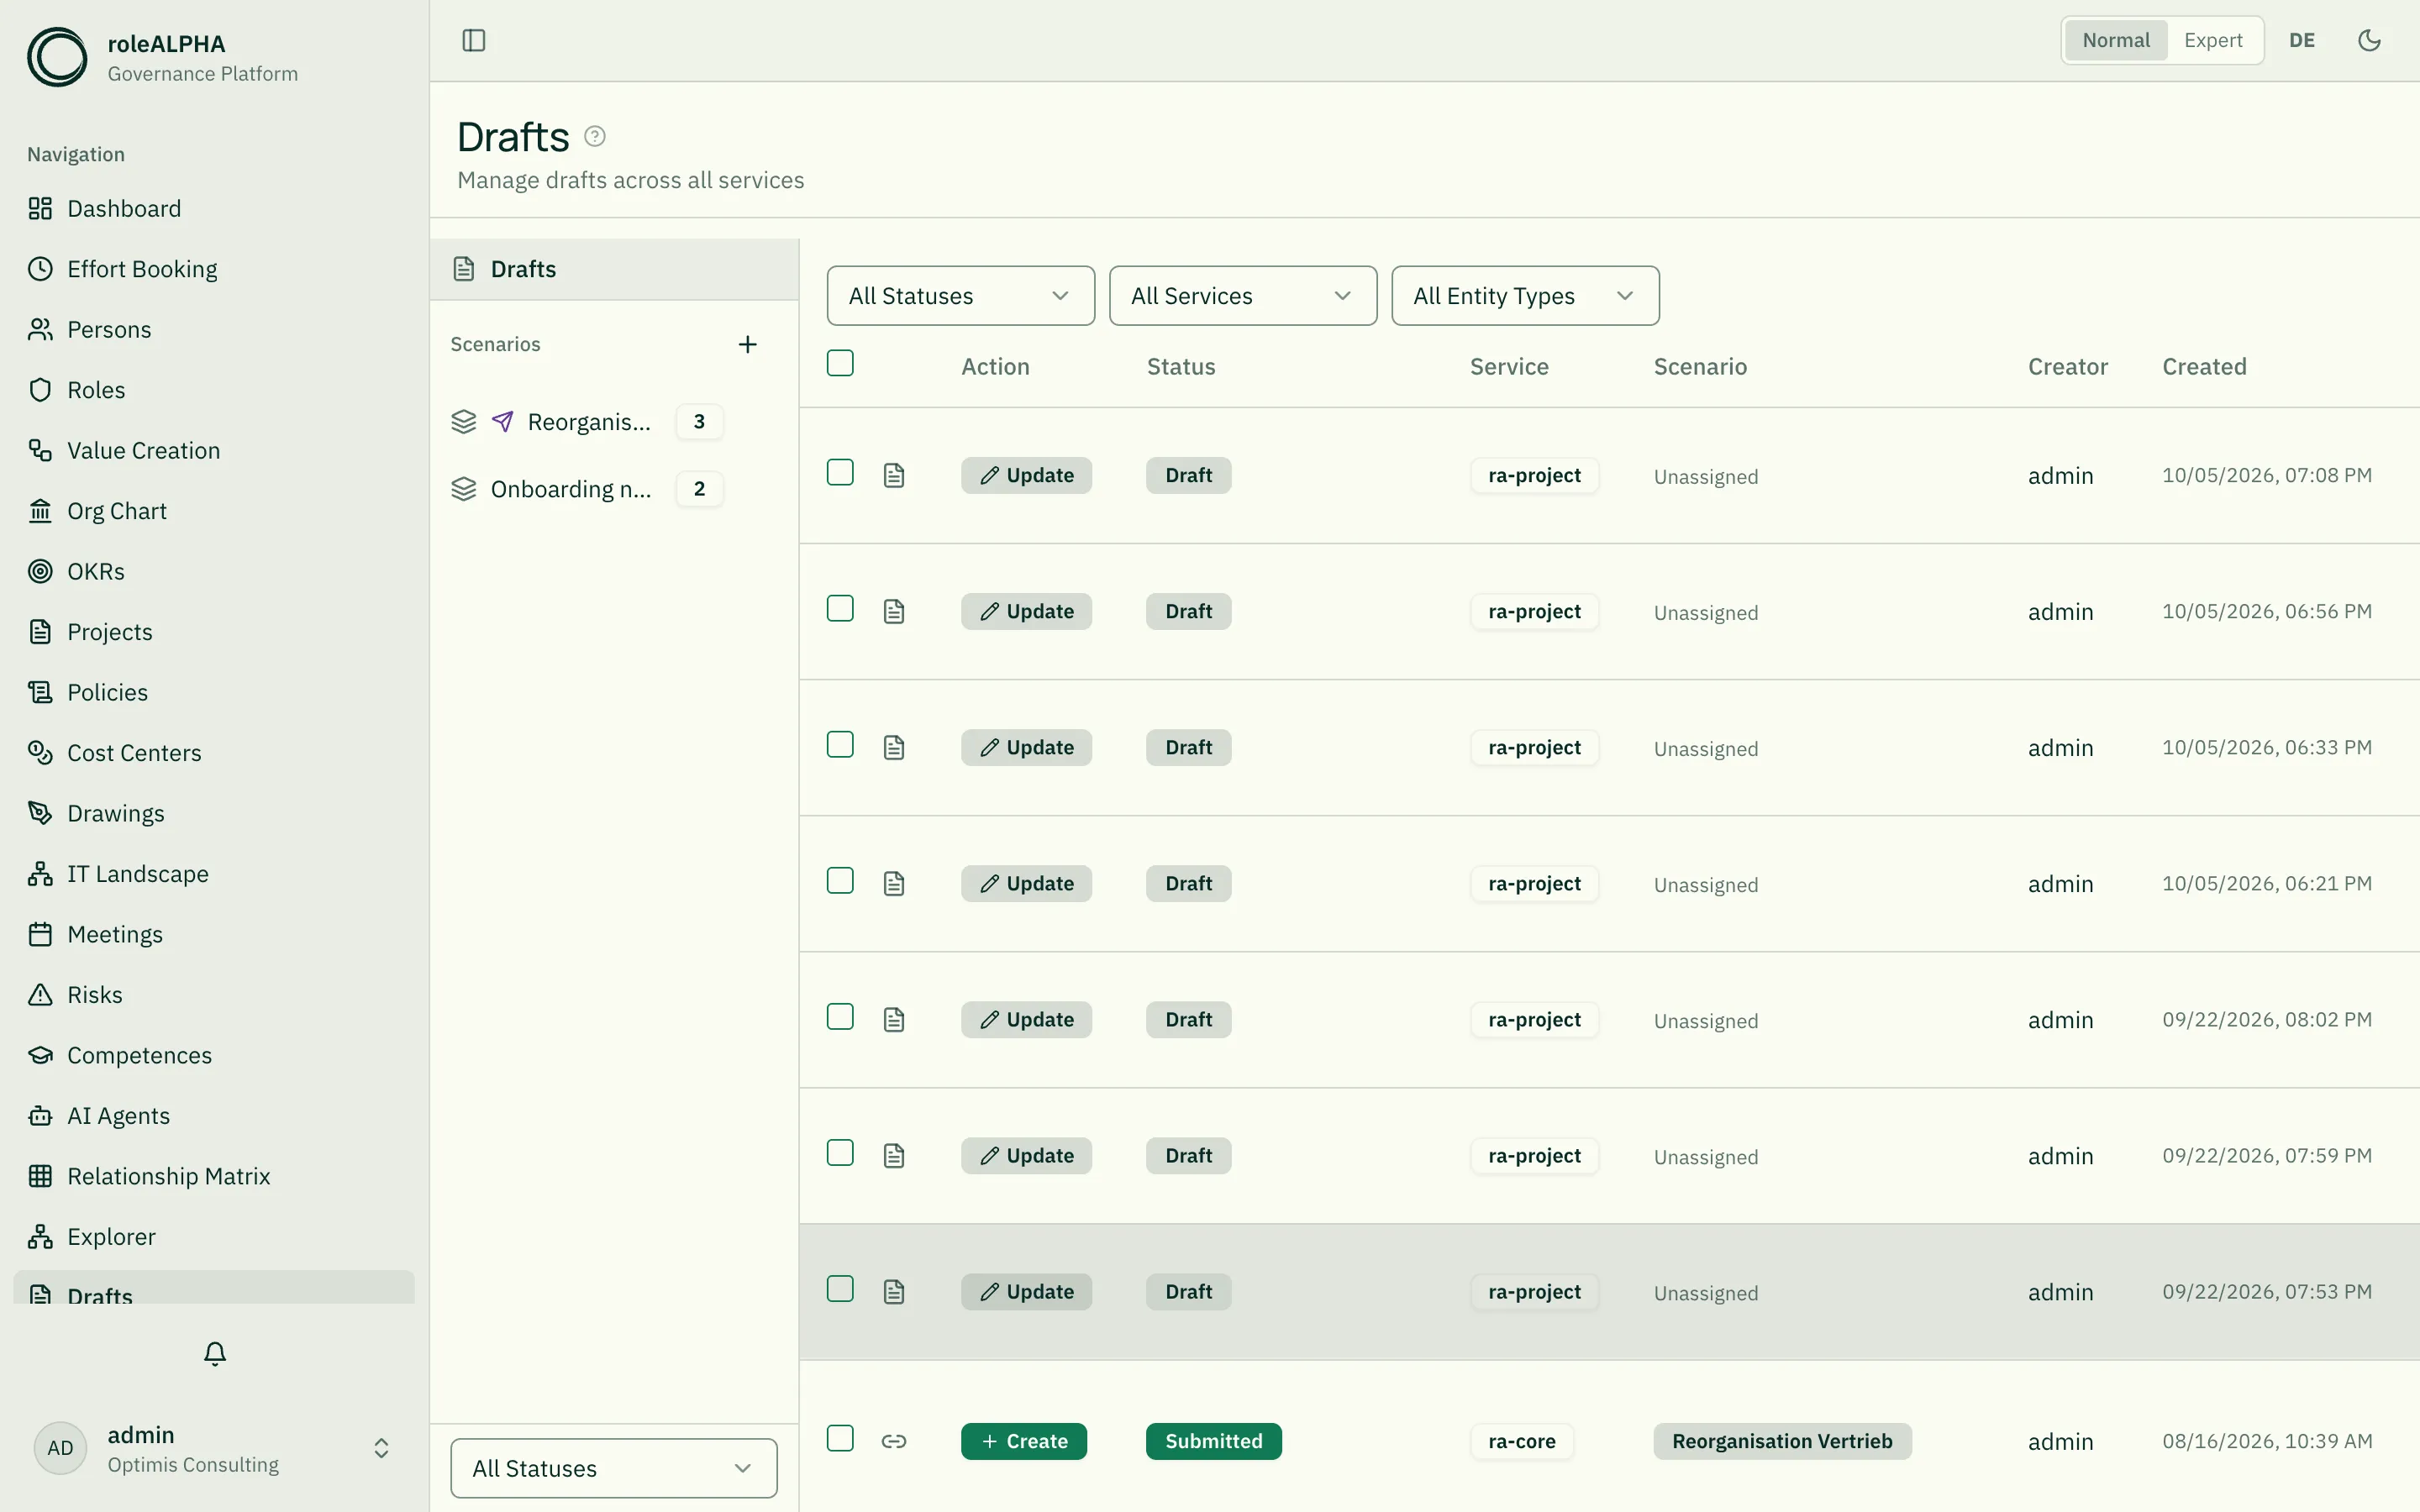Open document icon for 07:53 PM draft
The height and width of the screenshot is (1512, 2420).
point(894,1291)
